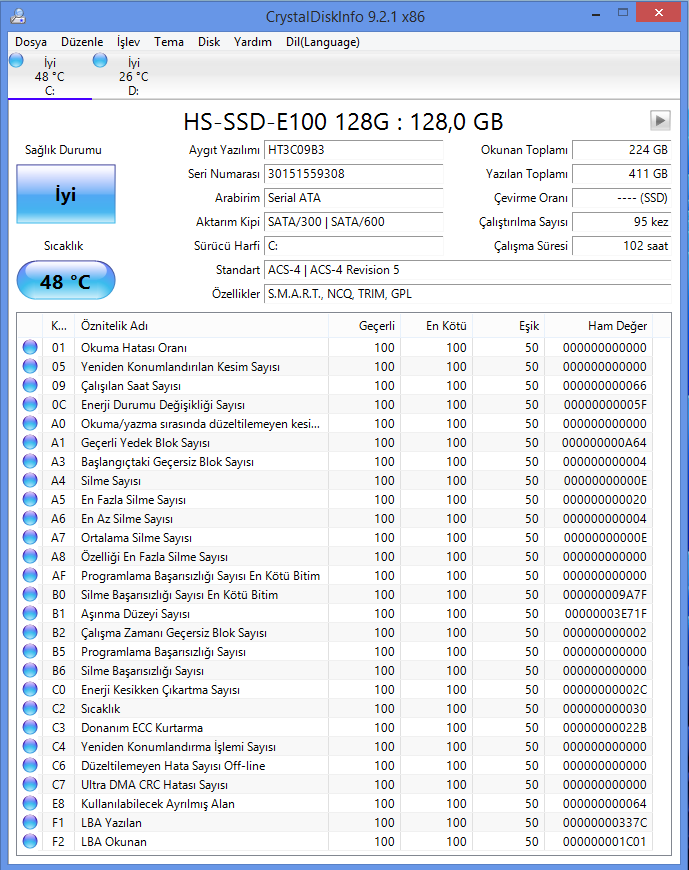689x870 pixels.
Task: Click status orb for En Az Silme Sayısı
Action: click(x=30, y=518)
